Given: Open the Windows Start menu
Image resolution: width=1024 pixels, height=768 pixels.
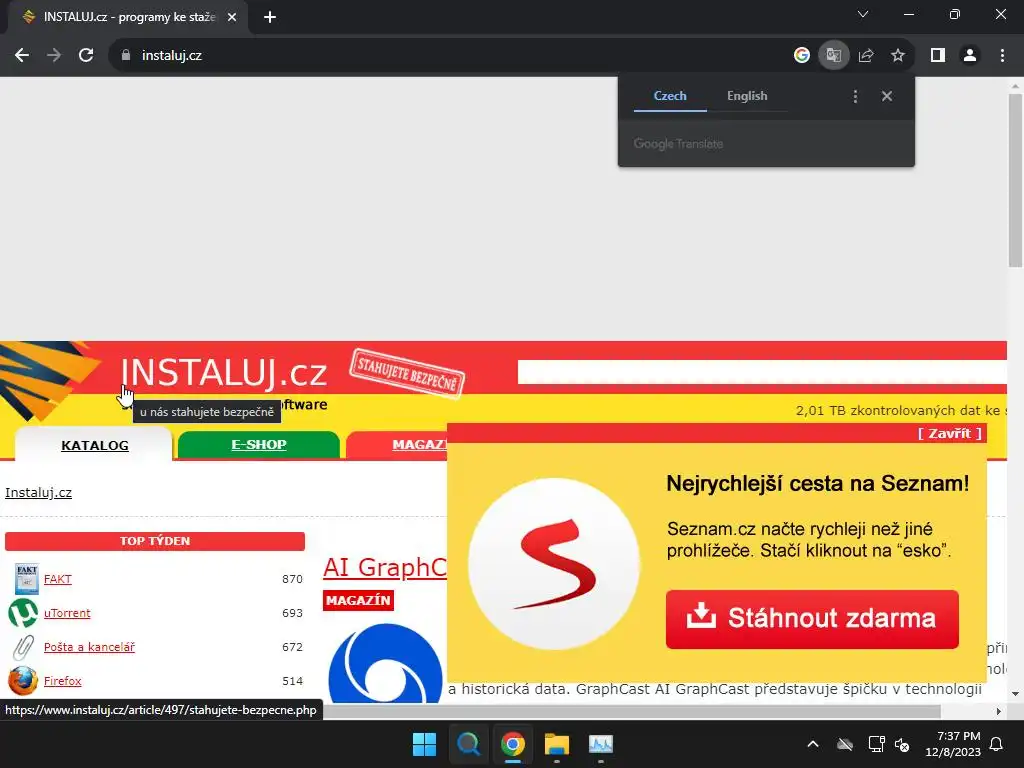Looking at the screenshot, I should [424, 744].
